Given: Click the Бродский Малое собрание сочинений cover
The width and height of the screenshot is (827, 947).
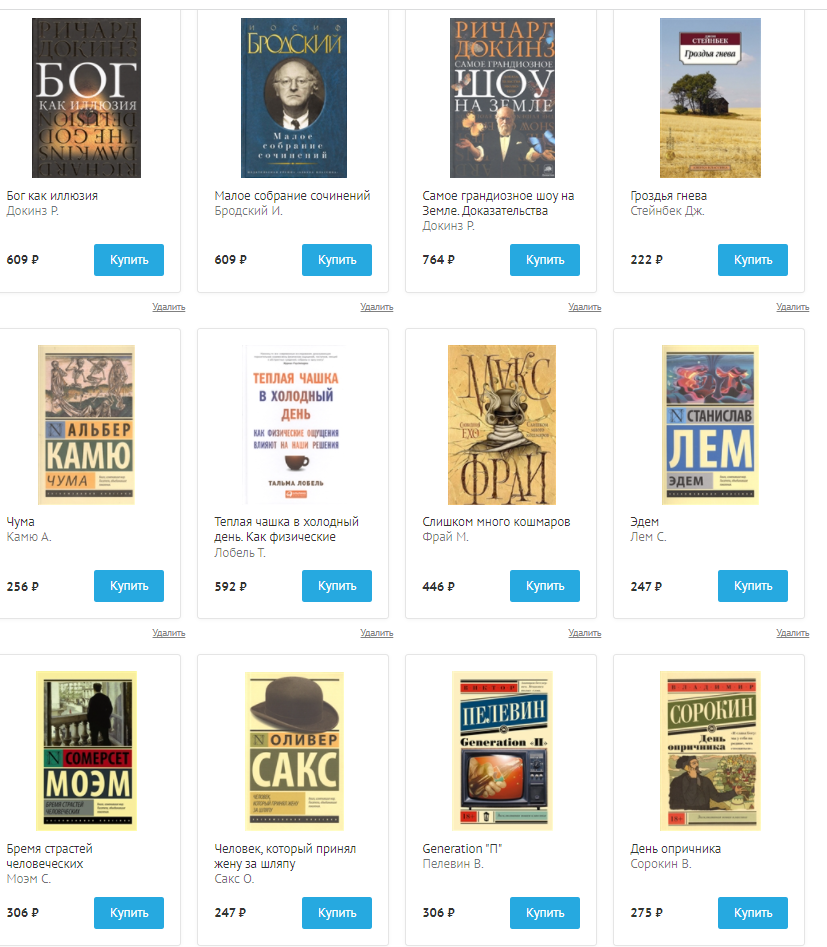Looking at the screenshot, I should click(x=294, y=98).
